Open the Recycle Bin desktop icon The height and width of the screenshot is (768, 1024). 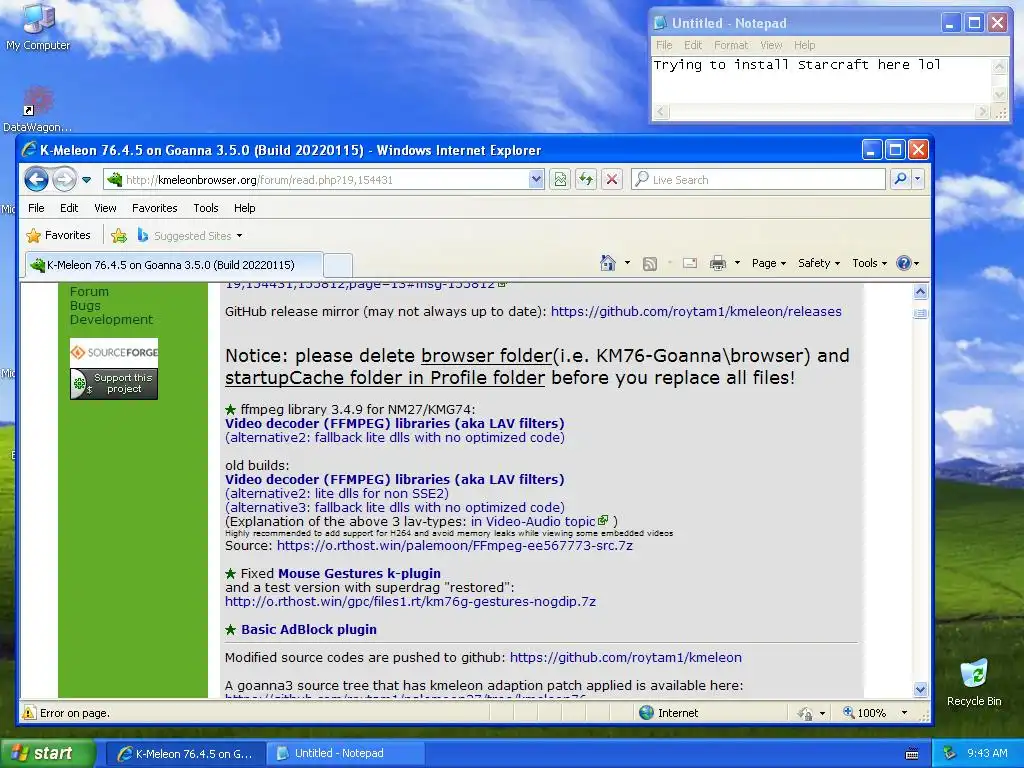(x=974, y=682)
